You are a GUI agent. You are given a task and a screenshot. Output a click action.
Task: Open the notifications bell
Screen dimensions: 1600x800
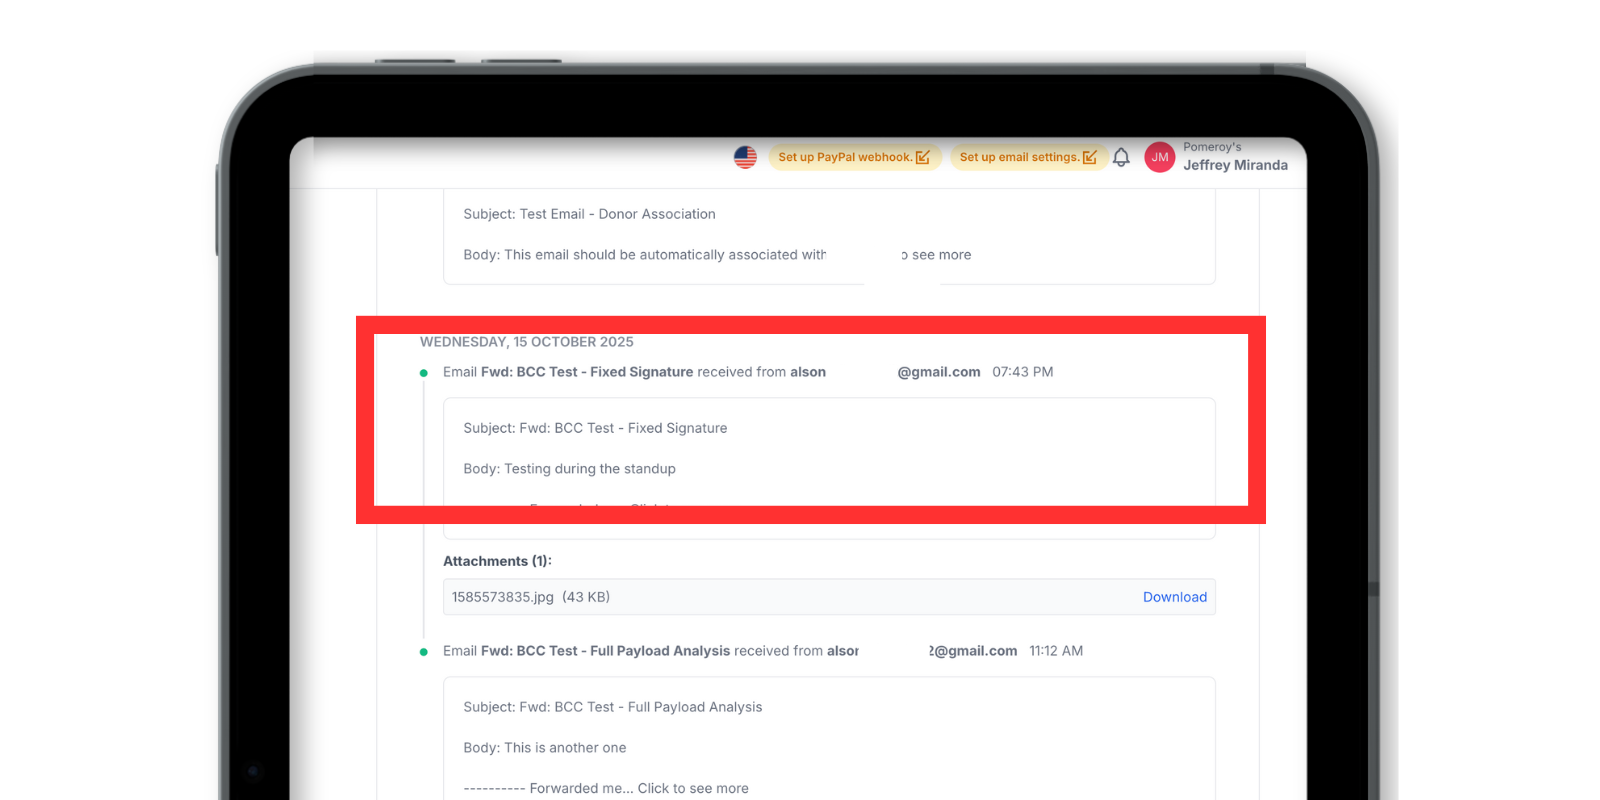(1121, 157)
